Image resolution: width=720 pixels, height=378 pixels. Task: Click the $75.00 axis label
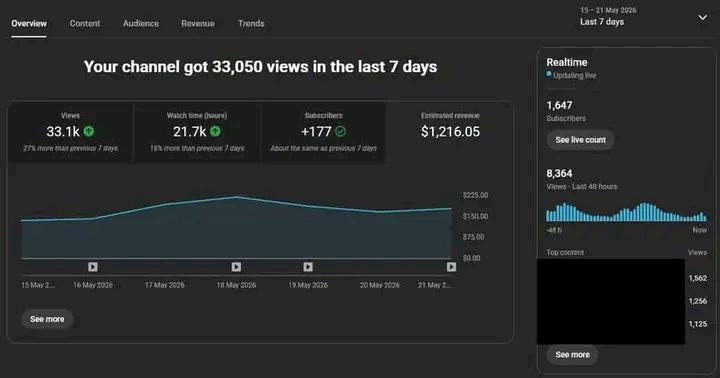pos(473,237)
